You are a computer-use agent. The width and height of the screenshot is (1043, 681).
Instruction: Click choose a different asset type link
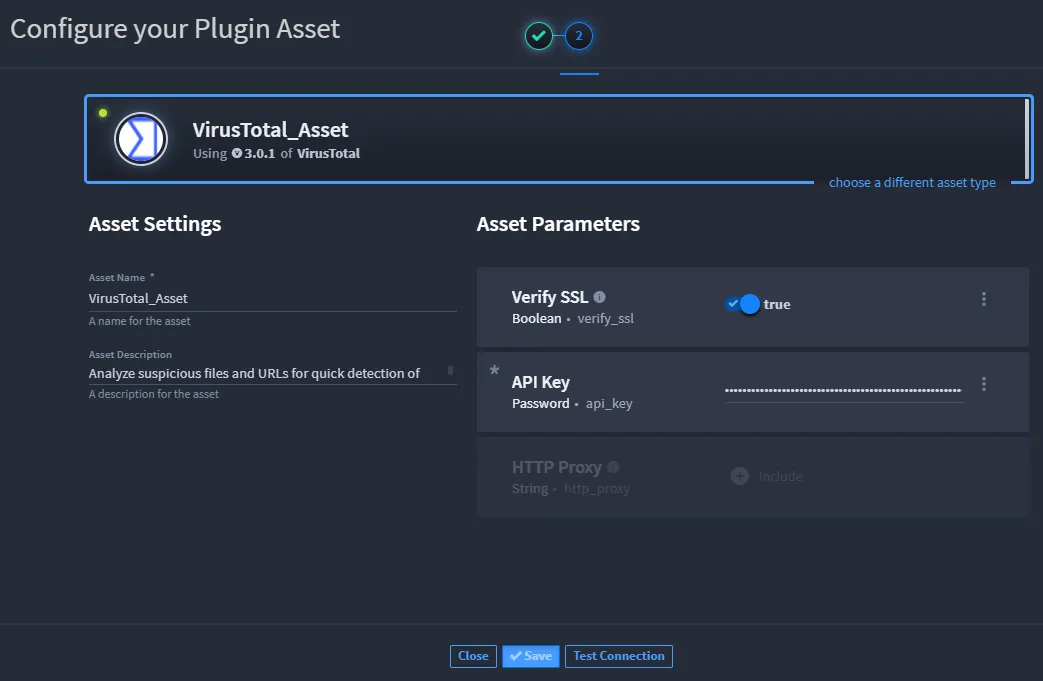click(912, 182)
